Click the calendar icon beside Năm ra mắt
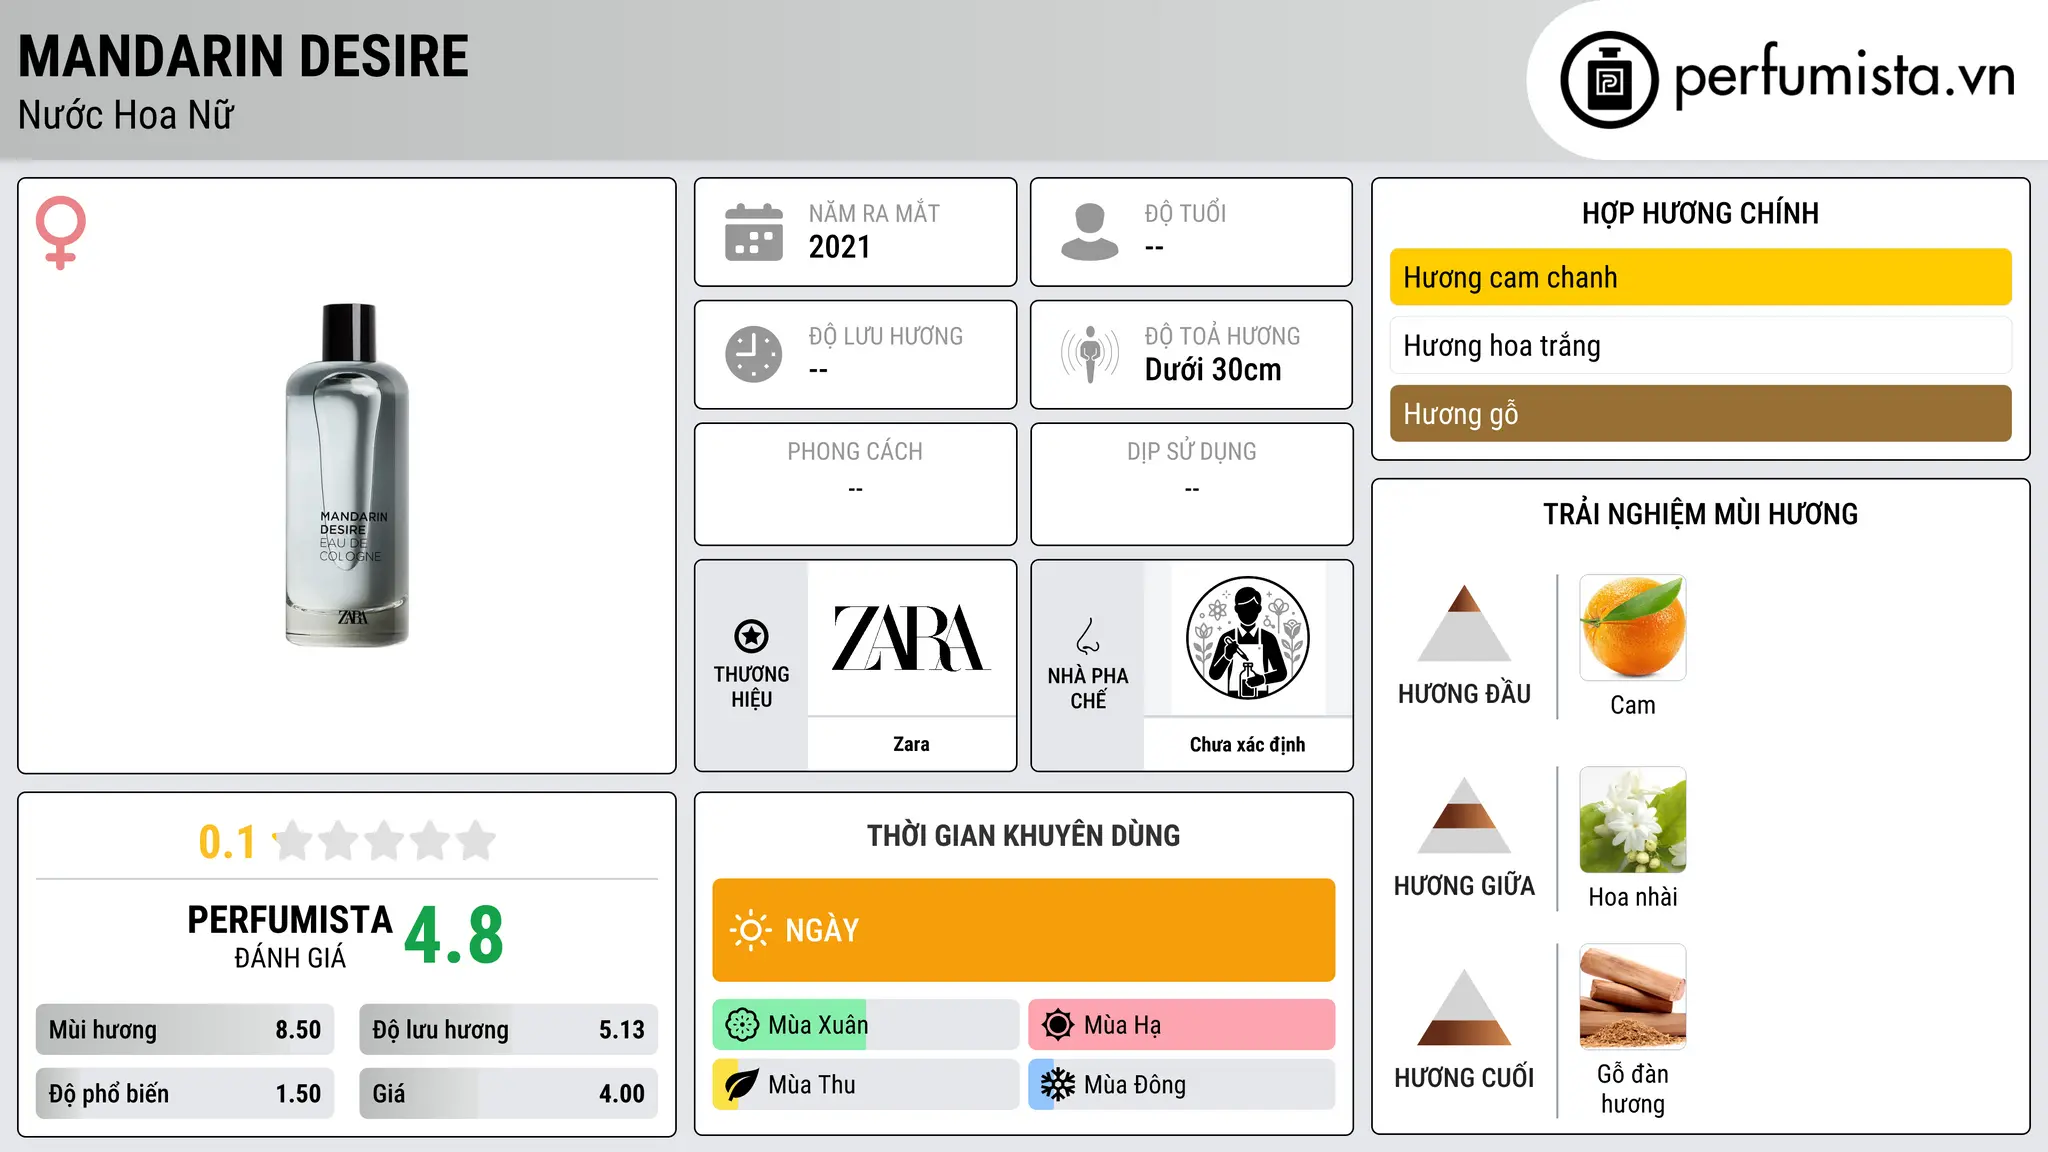Viewport: 2048px width, 1152px height. click(x=754, y=232)
